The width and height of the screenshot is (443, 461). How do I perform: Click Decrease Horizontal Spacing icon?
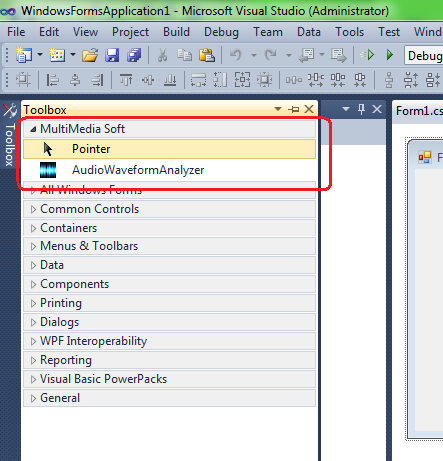tap(338, 80)
